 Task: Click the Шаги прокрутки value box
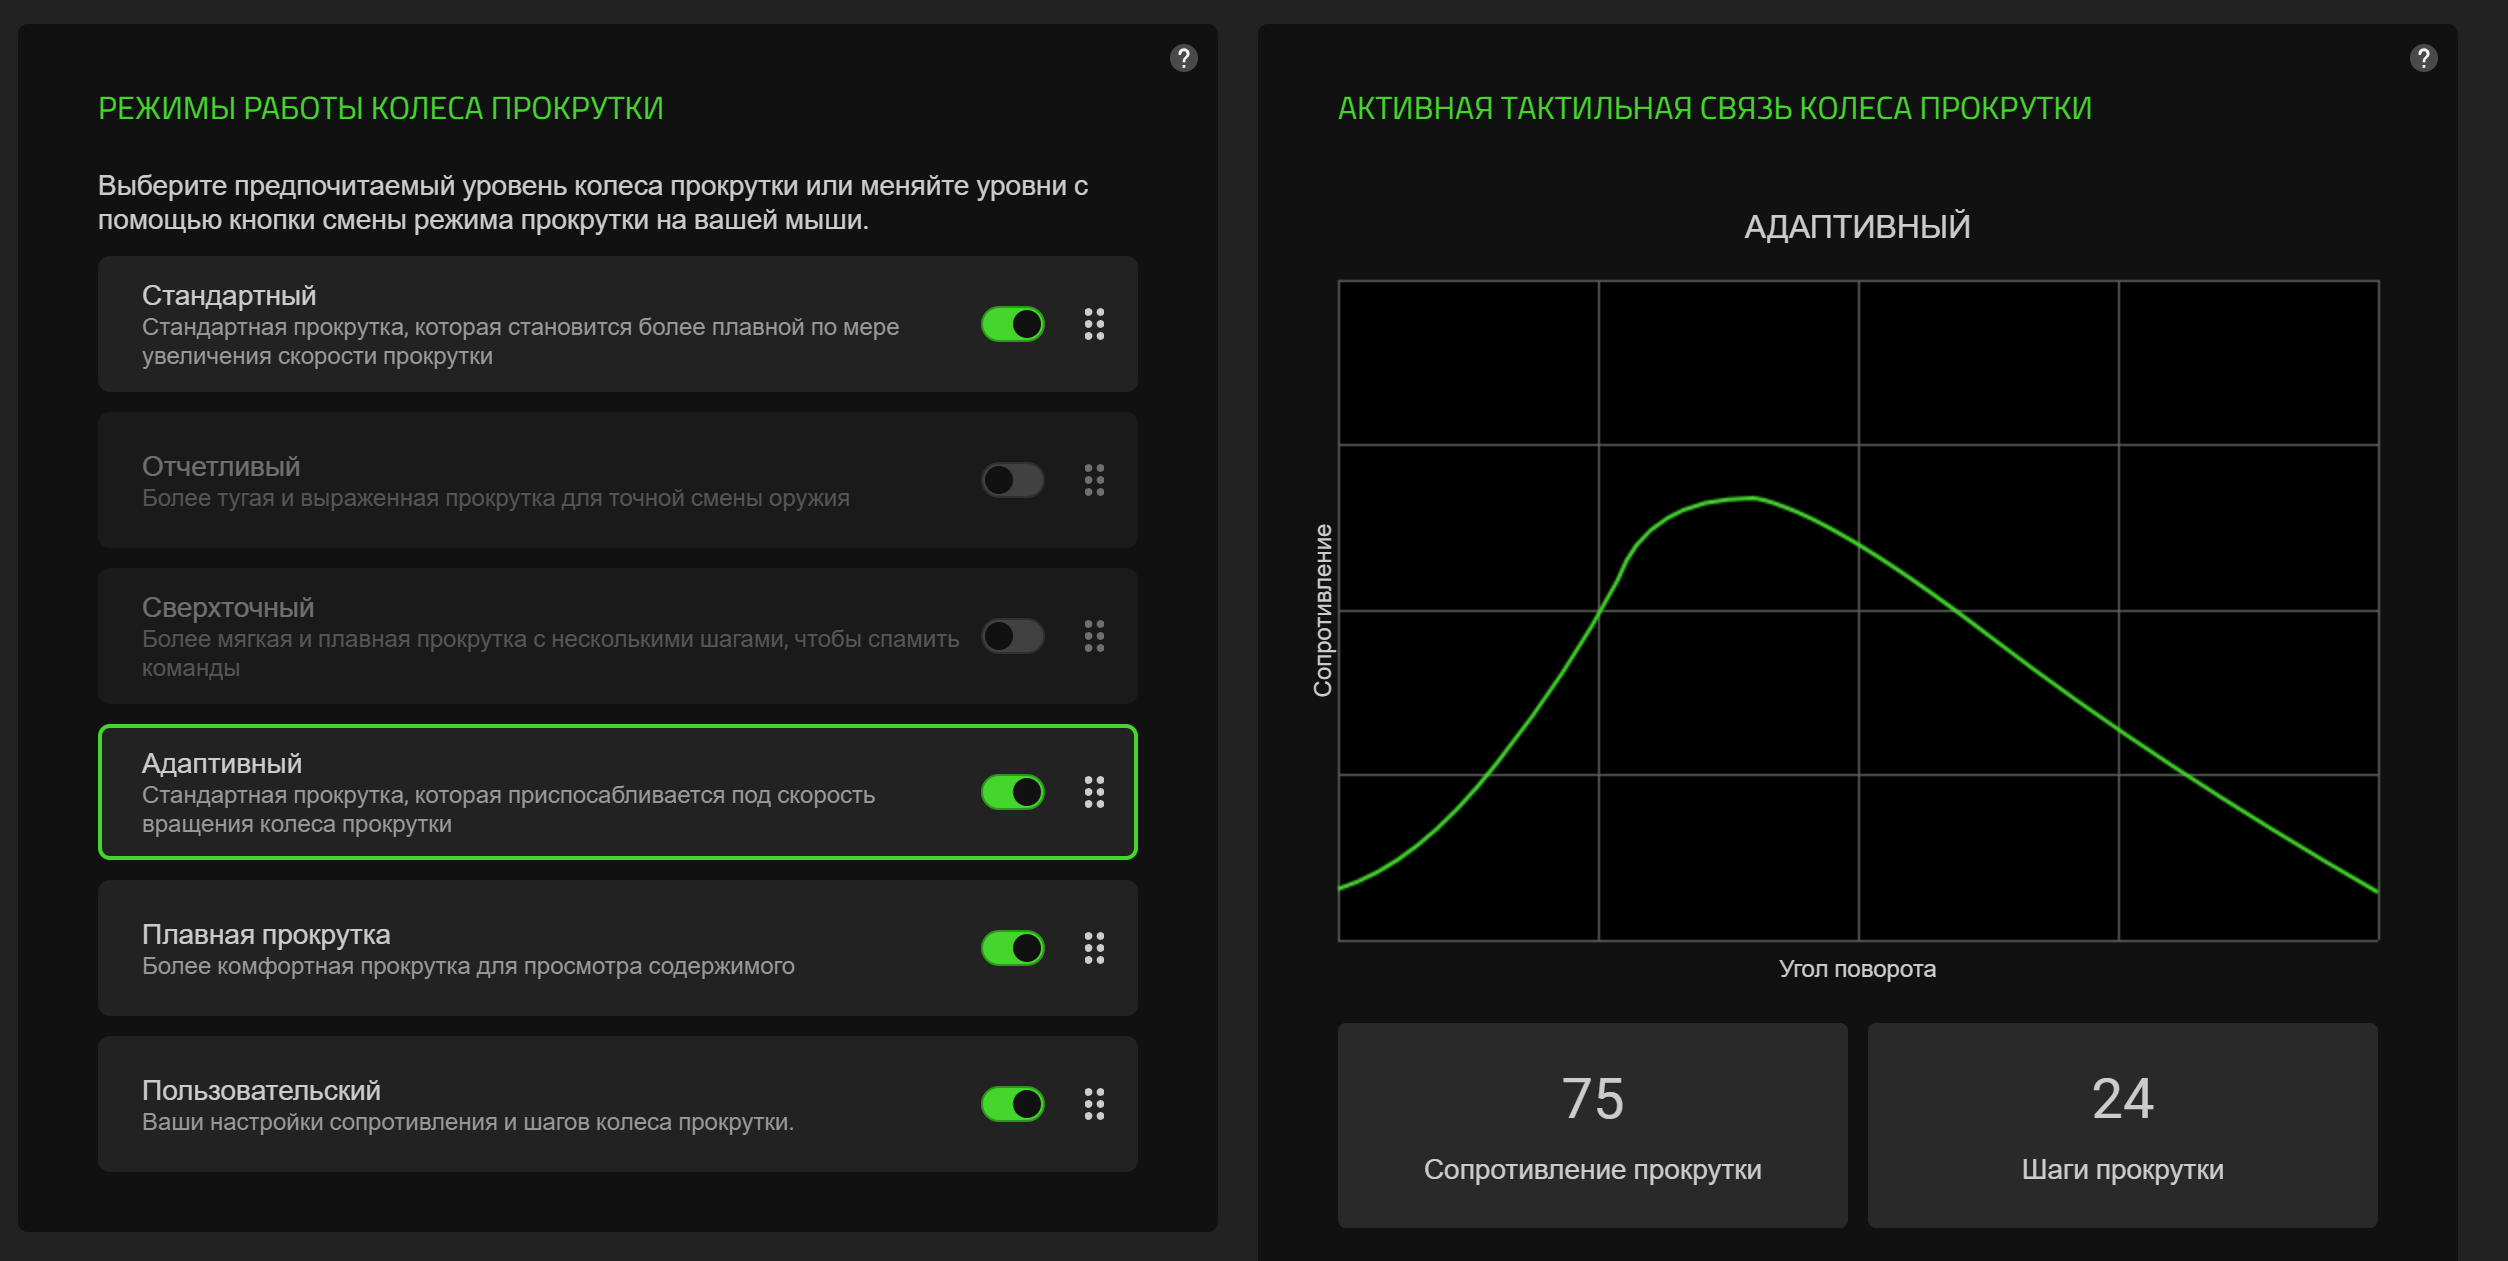[2122, 1125]
